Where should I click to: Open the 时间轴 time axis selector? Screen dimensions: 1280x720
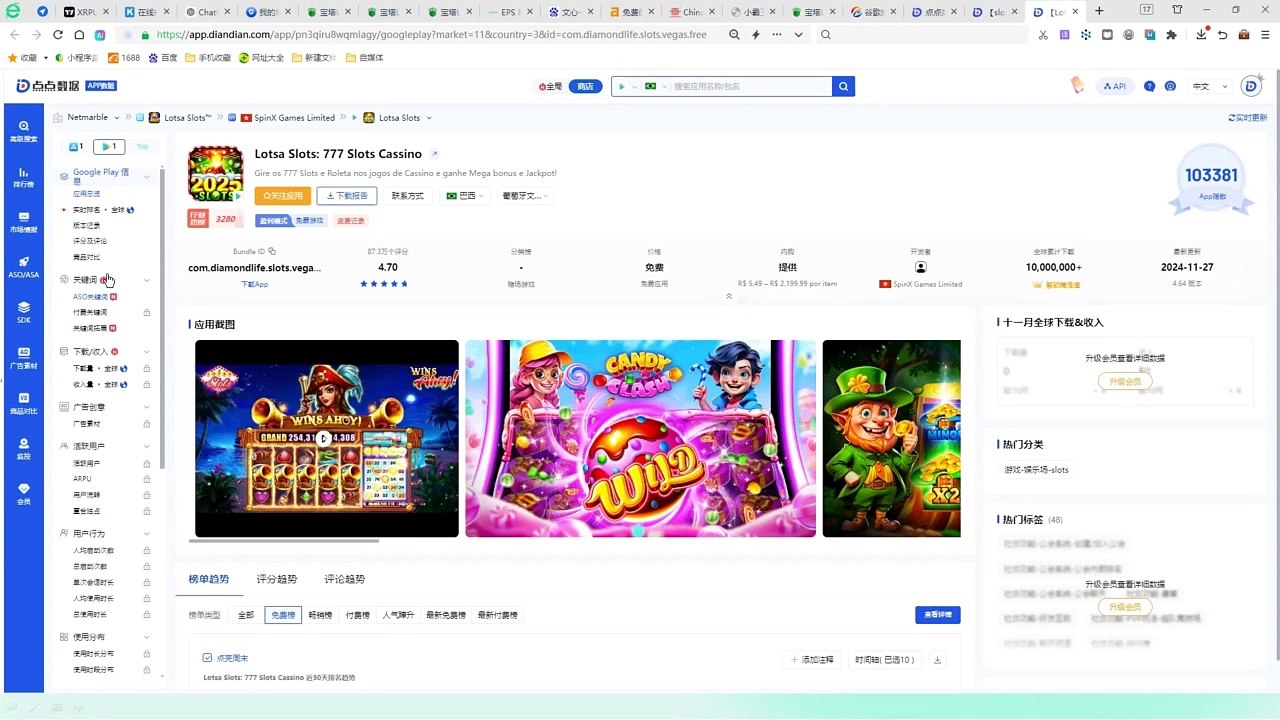[x=885, y=660]
